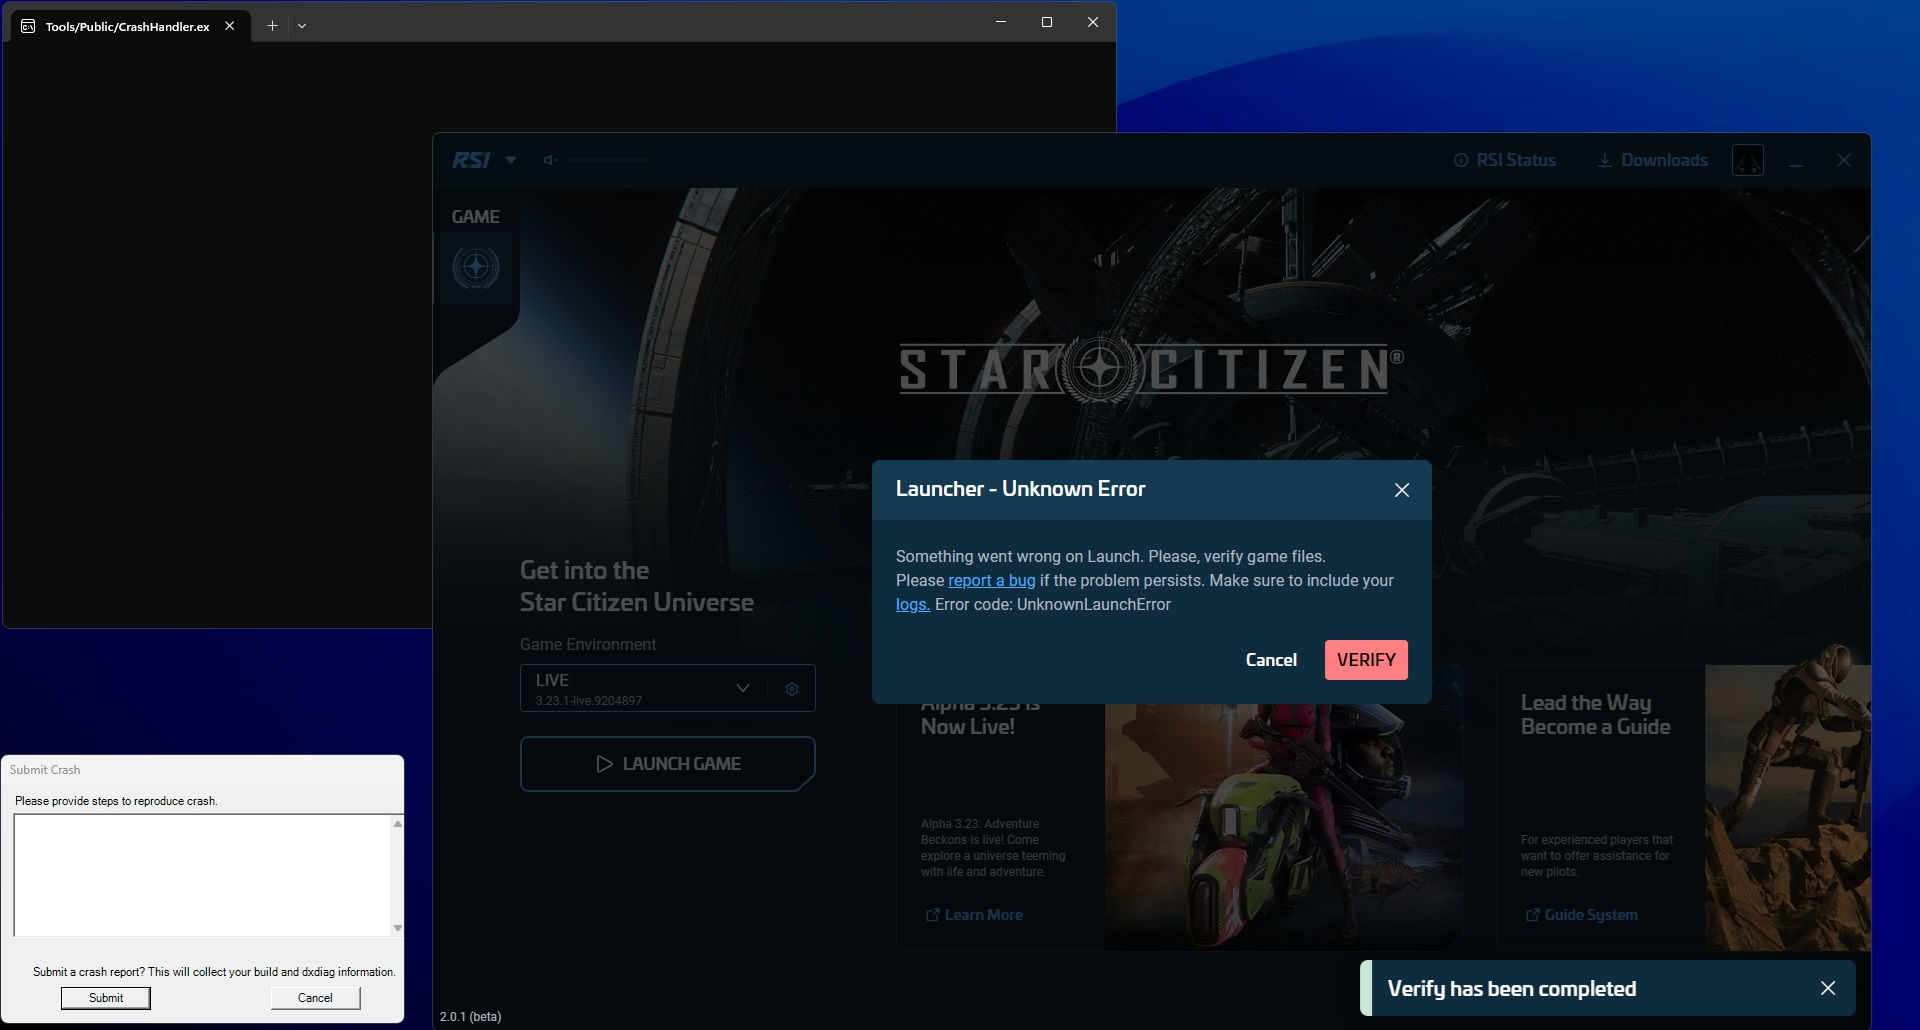1920x1030 pixels.
Task: Open a new terminal tab
Action: tap(272, 26)
